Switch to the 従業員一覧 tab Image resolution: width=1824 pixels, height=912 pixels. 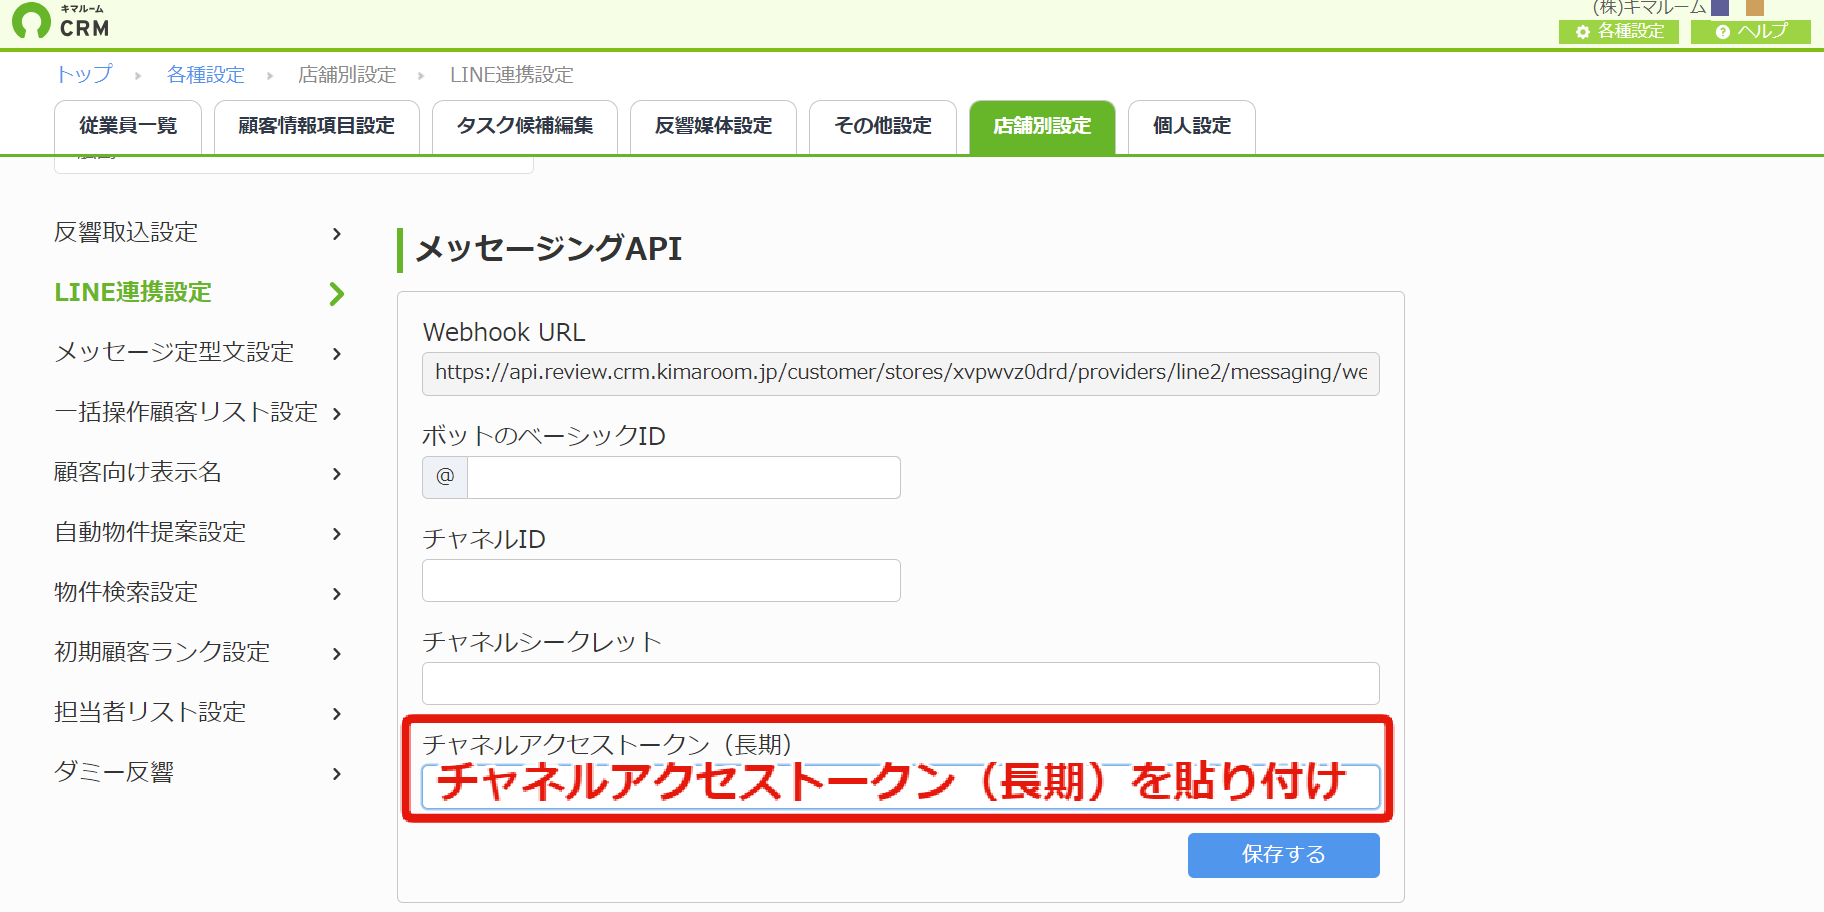[128, 127]
